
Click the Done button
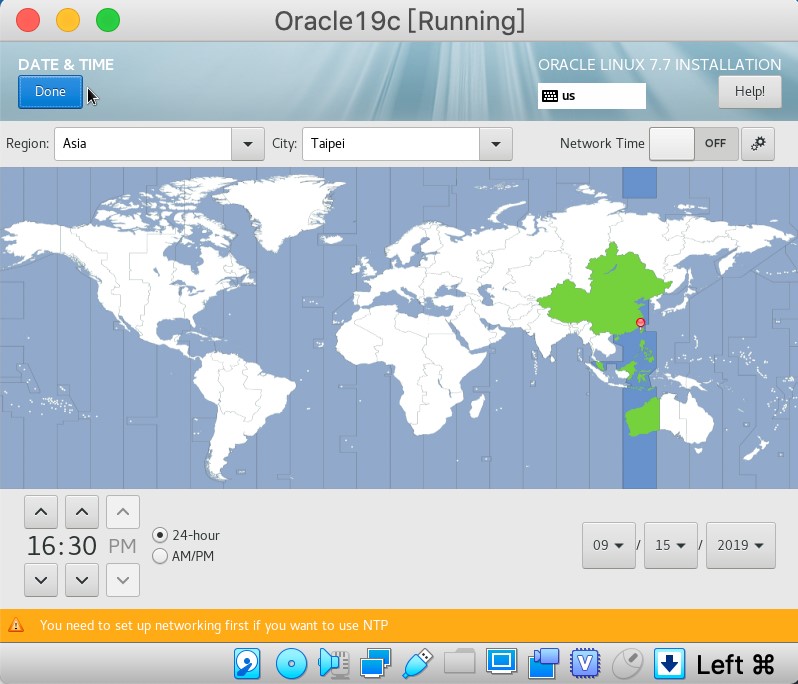tap(50, 92)
